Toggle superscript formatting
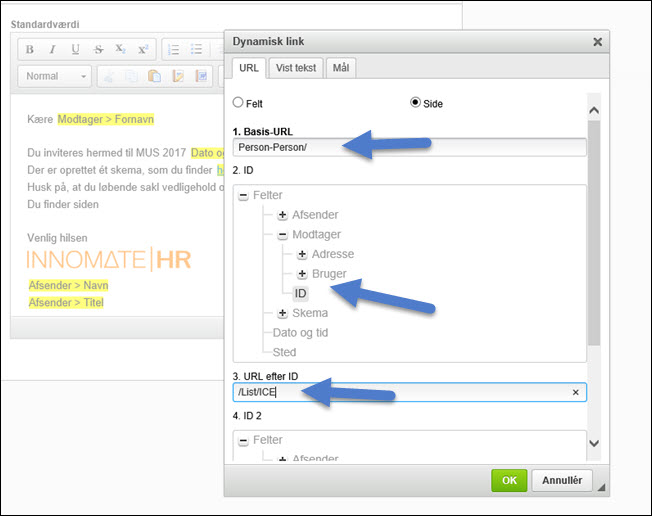652x516 pixels. (x=143, y=49)
